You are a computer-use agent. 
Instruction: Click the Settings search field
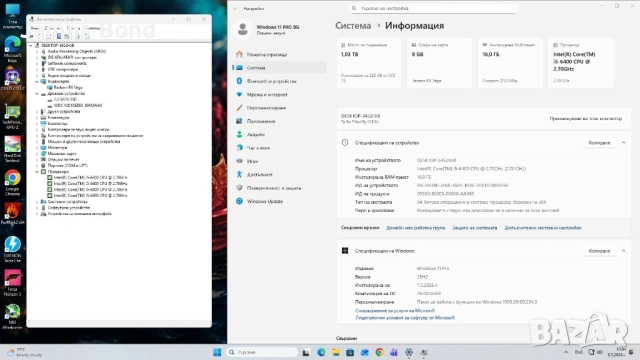click(433, 9)
